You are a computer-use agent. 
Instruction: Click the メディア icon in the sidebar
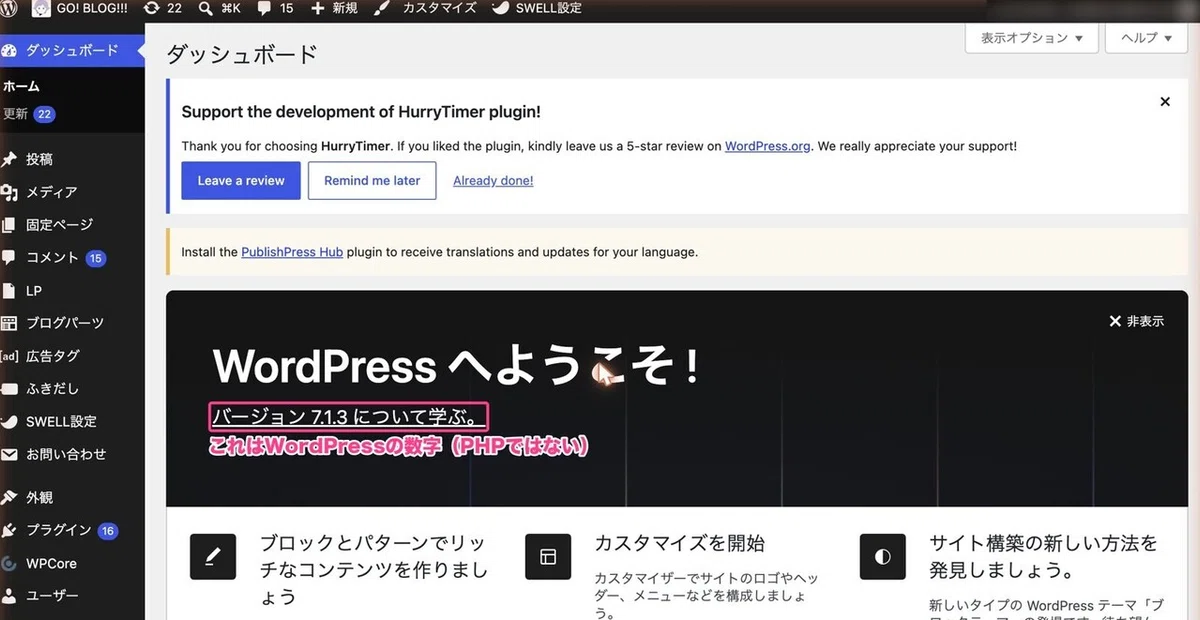[x=10, y=192]
